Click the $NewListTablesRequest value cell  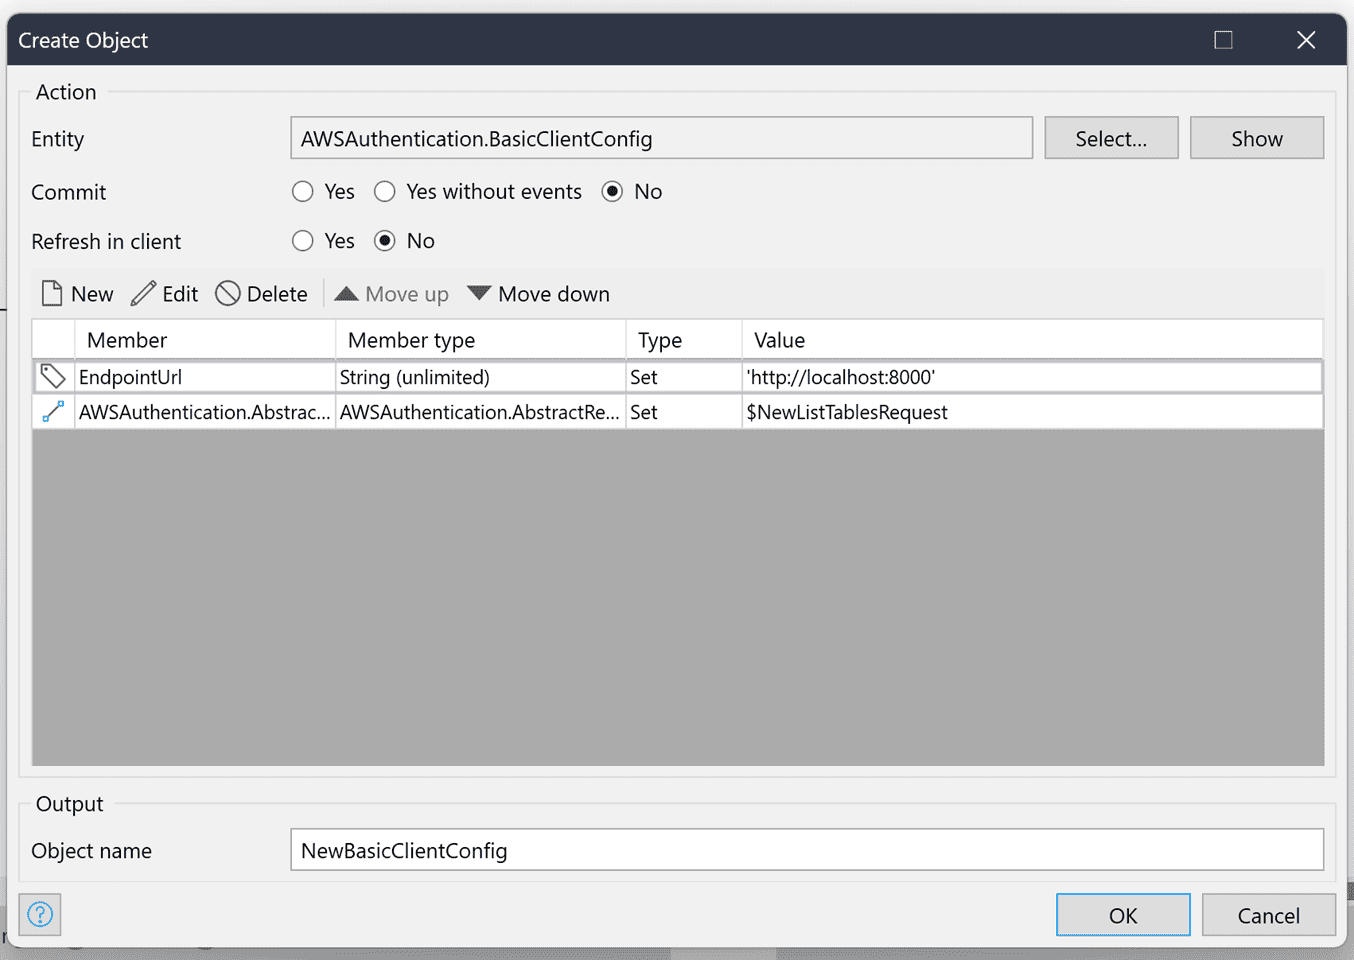pyautogui.click(x=1033, y=412)
